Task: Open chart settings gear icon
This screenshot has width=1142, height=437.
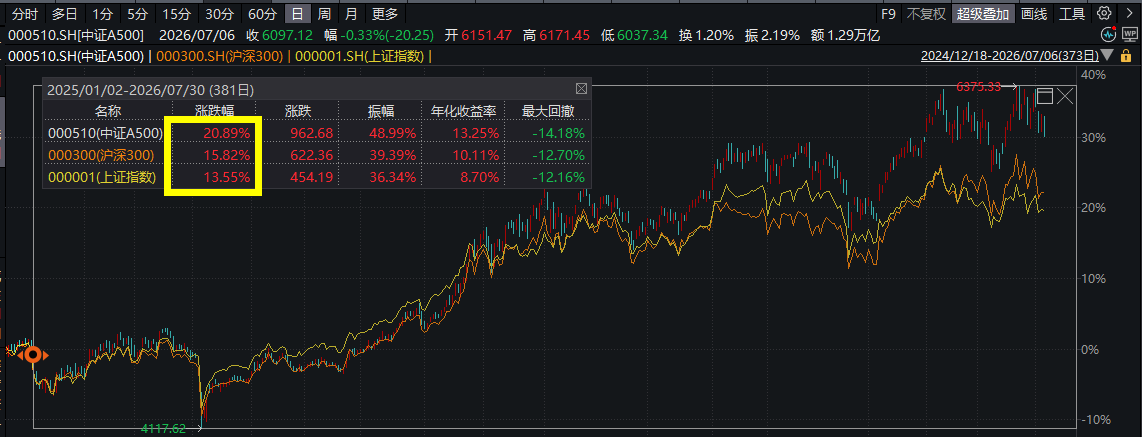Action: coord(1105,13)
